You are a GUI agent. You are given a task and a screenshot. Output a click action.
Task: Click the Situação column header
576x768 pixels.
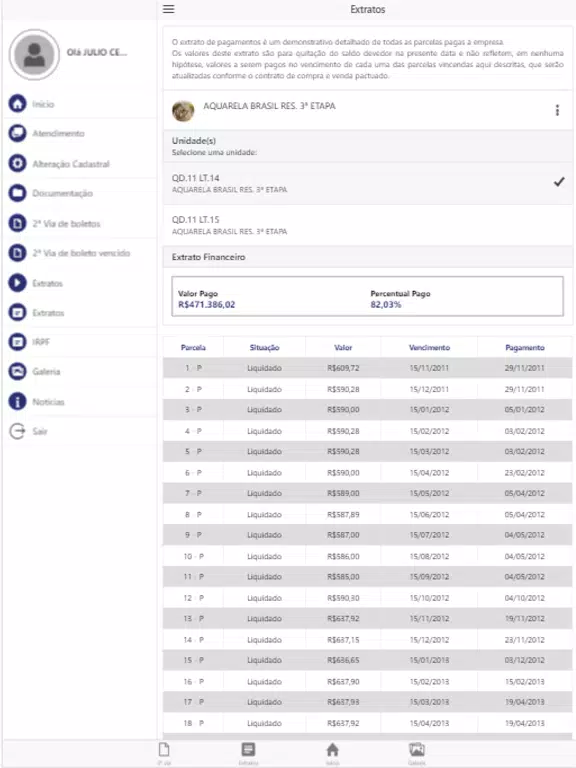pyautogui.click(x=264, y=347)
